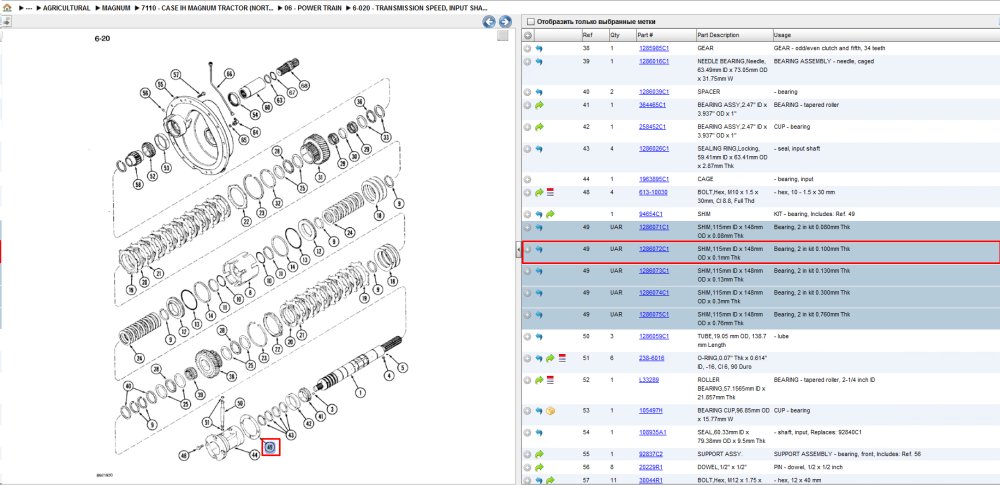Open part number link 238-6016

pyautogui.click(x=651, y=359)
